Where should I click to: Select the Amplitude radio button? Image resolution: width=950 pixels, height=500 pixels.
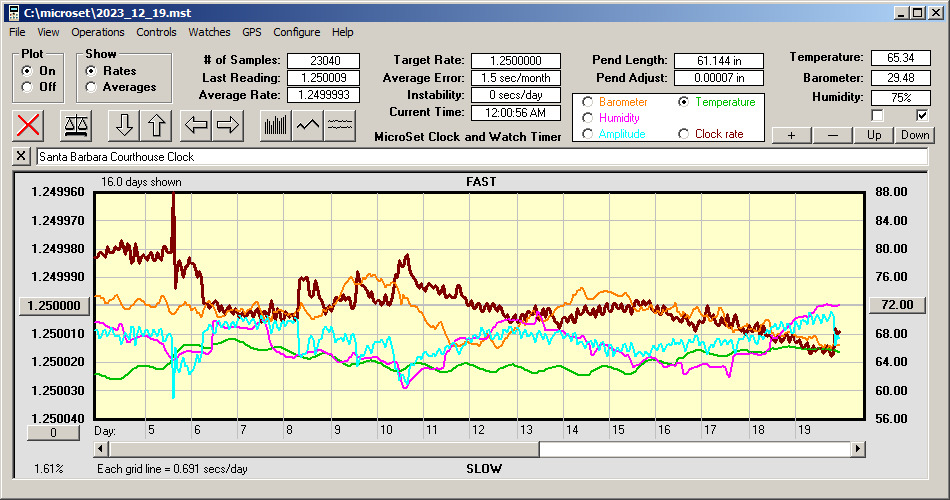[x=587, y=134]
